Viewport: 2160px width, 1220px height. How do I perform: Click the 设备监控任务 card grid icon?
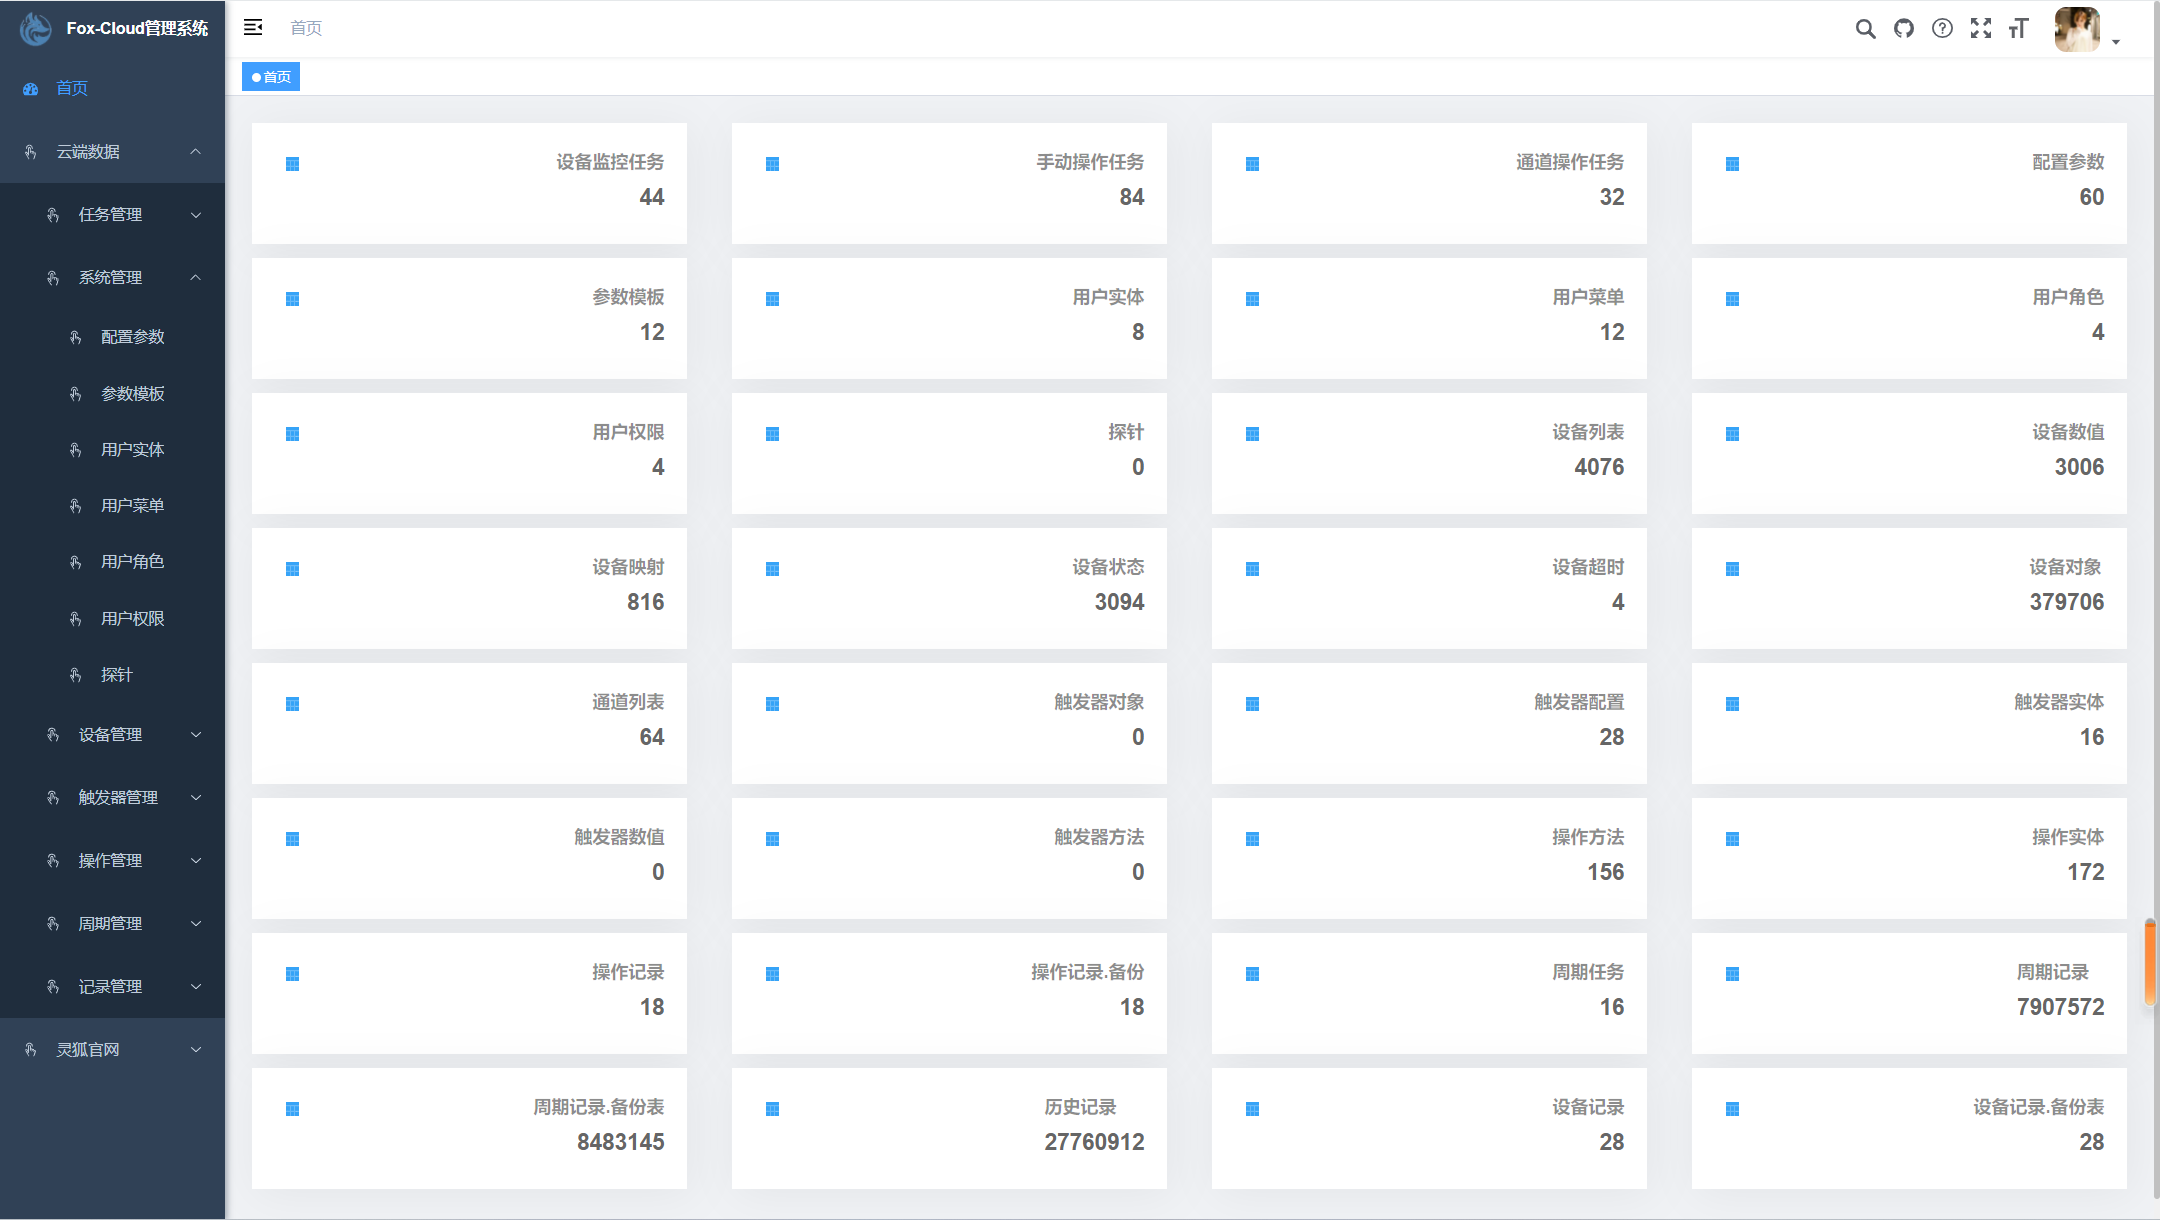pos(292,164)
